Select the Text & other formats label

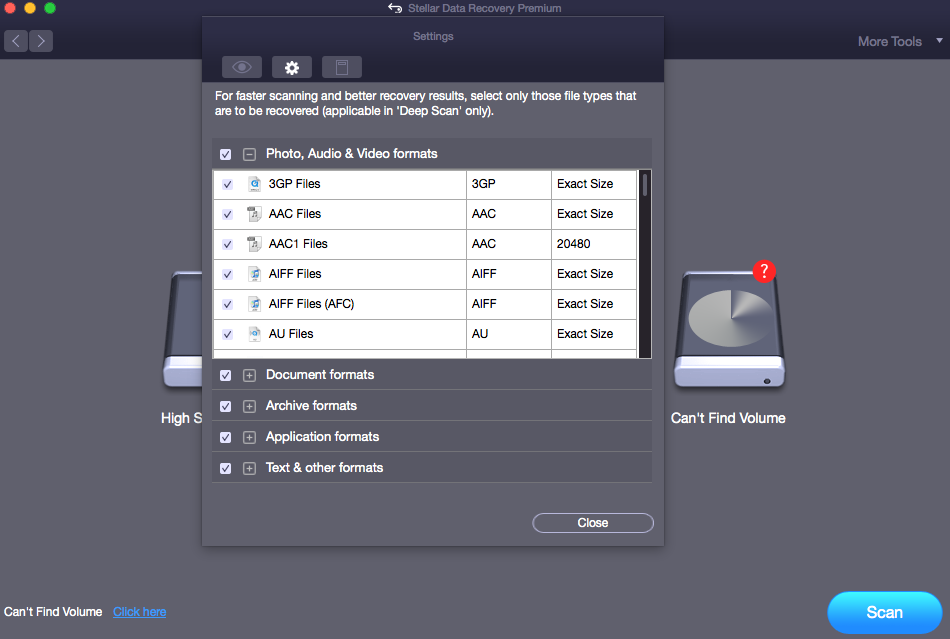pos(324,467)
